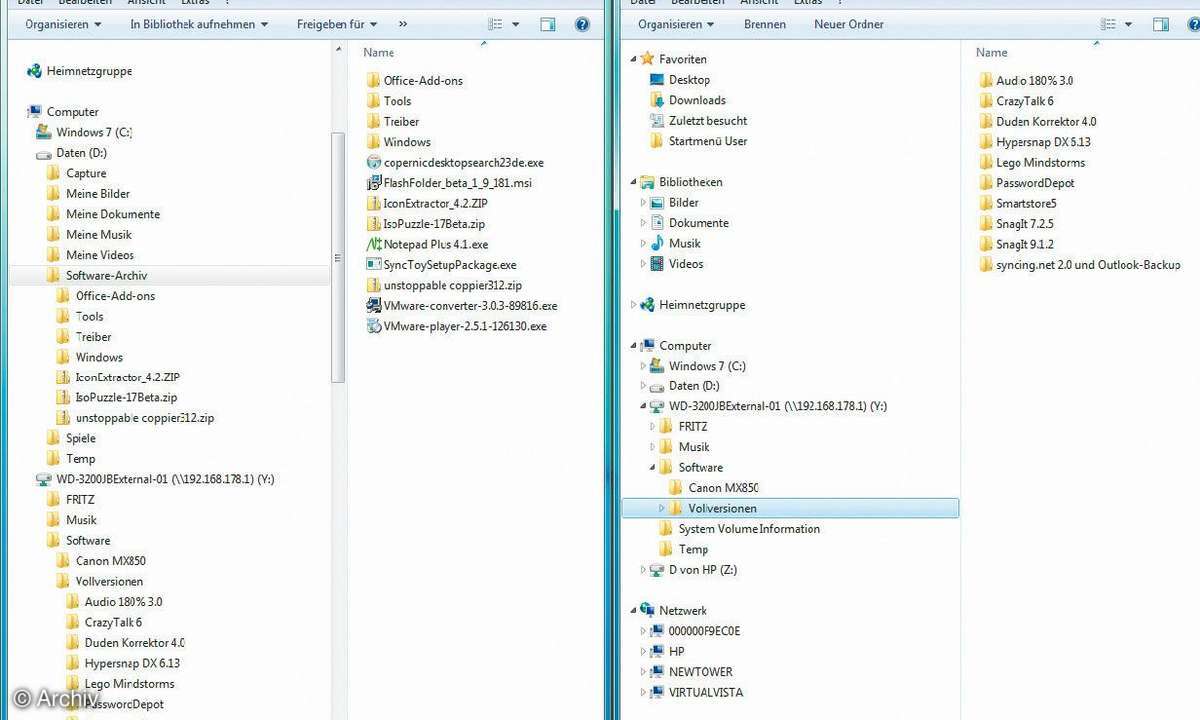
Task: Click Neuer Ordner button
Action: click(849, 24)
